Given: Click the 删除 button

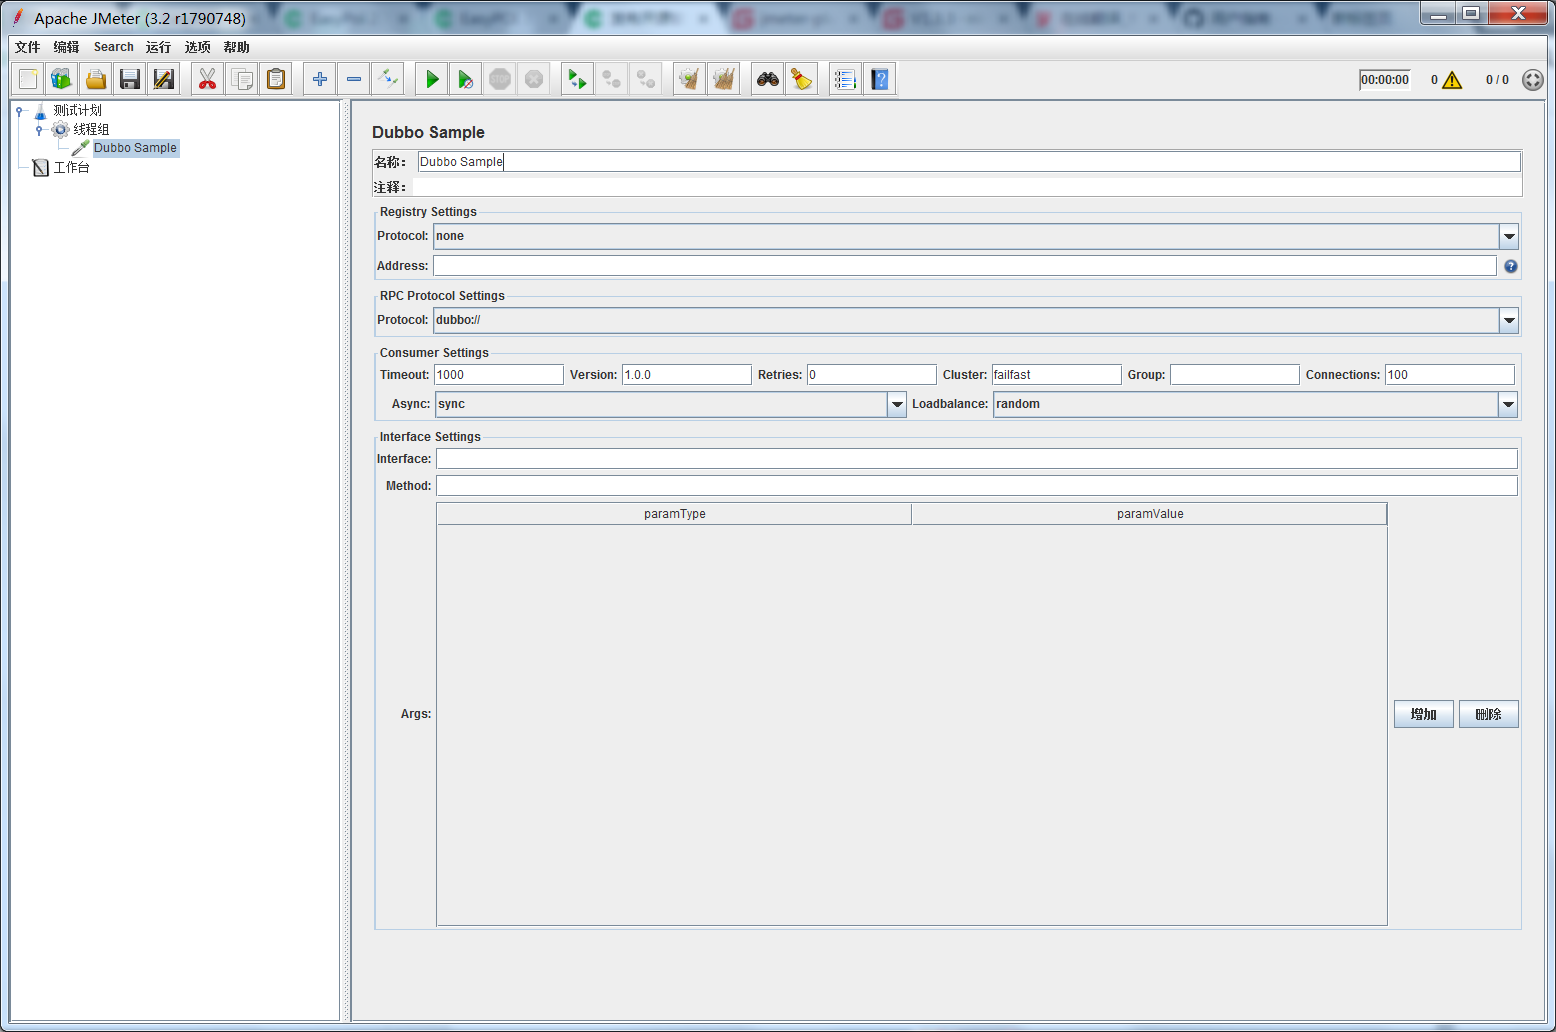Looking at the screenshot, I should click(1489, 714).
